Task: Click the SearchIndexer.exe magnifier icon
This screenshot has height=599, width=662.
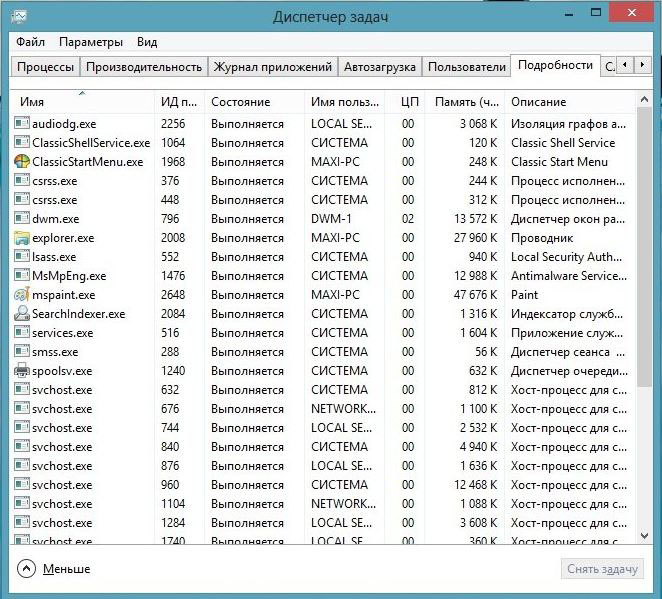Action: 22,314
